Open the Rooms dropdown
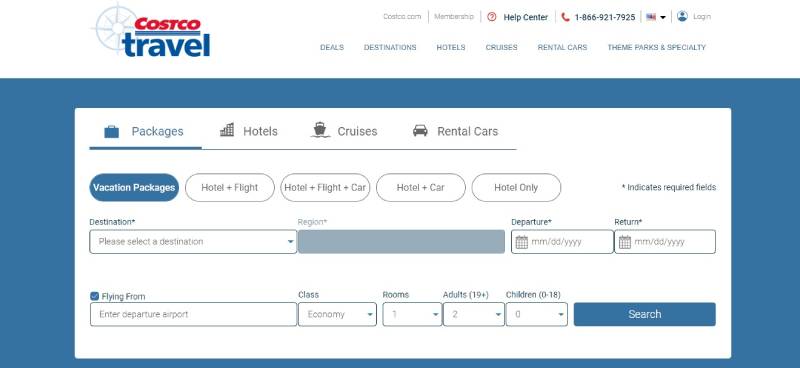This screenshot has height=368, width=800. [412, 314]
